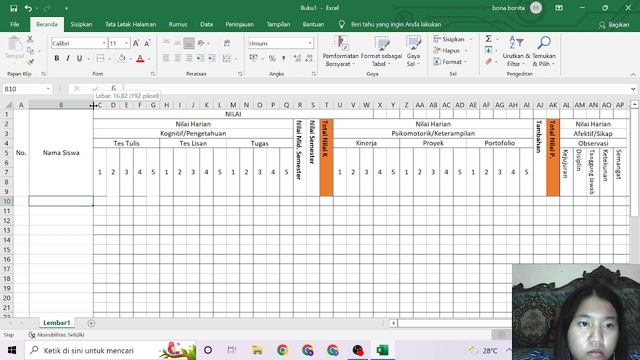Open the File tab
Screen dimensions: 640x360
tap(15, 24)
